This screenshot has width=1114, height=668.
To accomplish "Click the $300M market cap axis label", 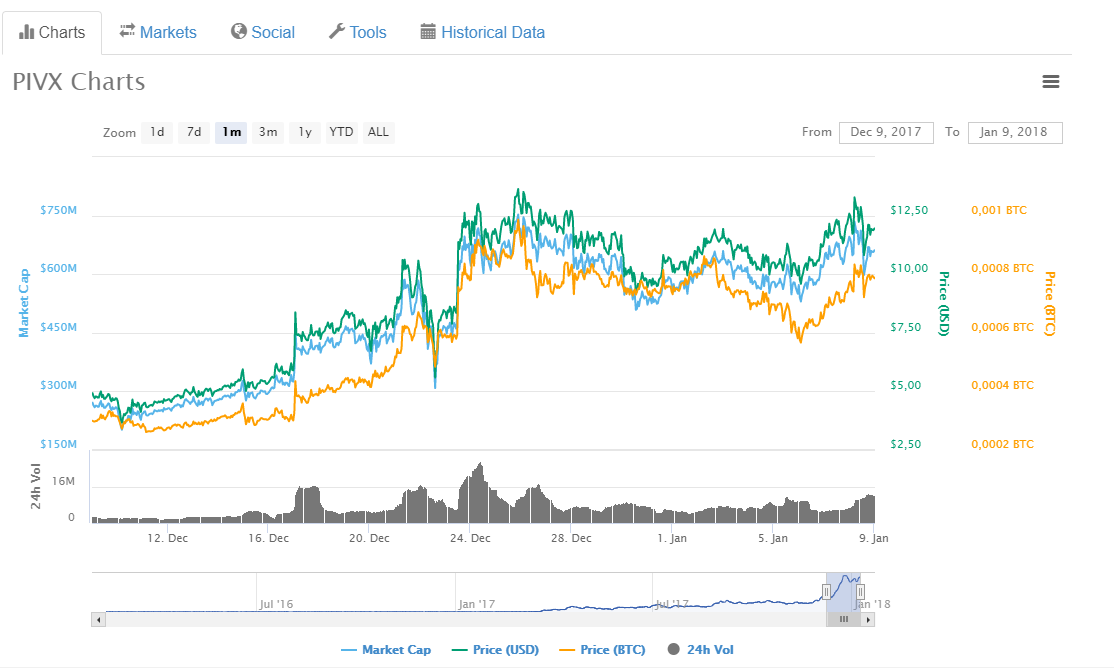I will (x=58, y=385).
